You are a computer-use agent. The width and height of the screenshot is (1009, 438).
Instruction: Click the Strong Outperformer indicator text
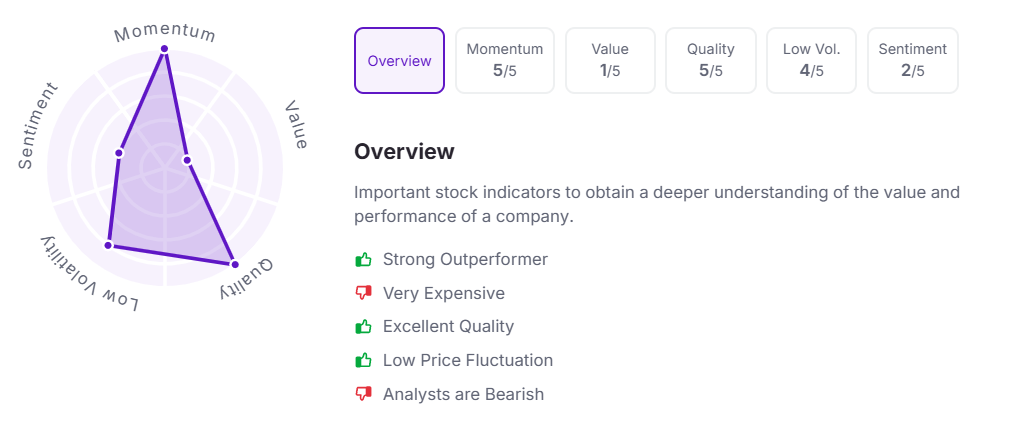coord(465,260)
